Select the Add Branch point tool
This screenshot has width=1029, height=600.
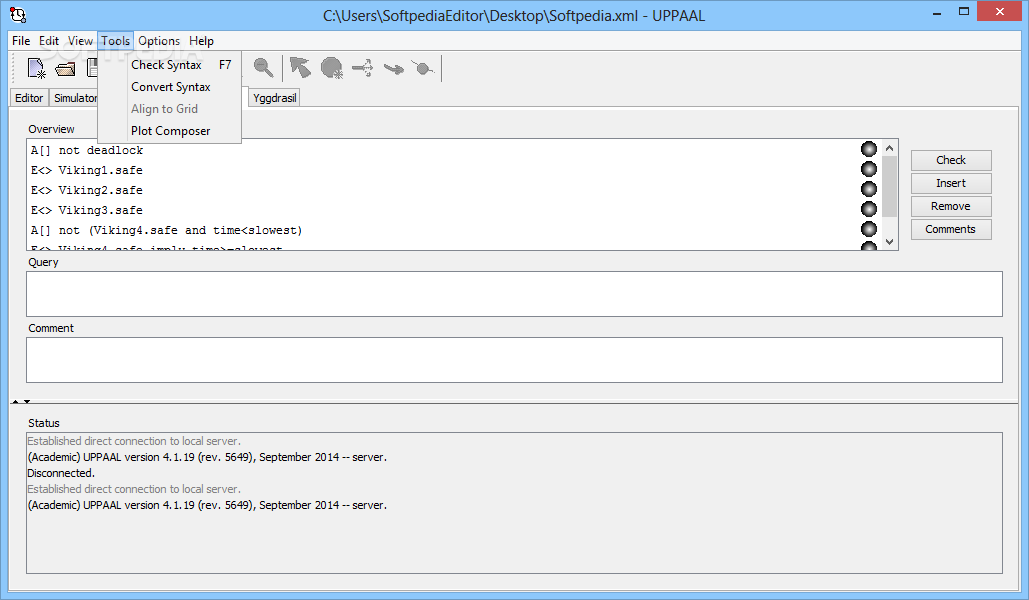pos(362,68)
